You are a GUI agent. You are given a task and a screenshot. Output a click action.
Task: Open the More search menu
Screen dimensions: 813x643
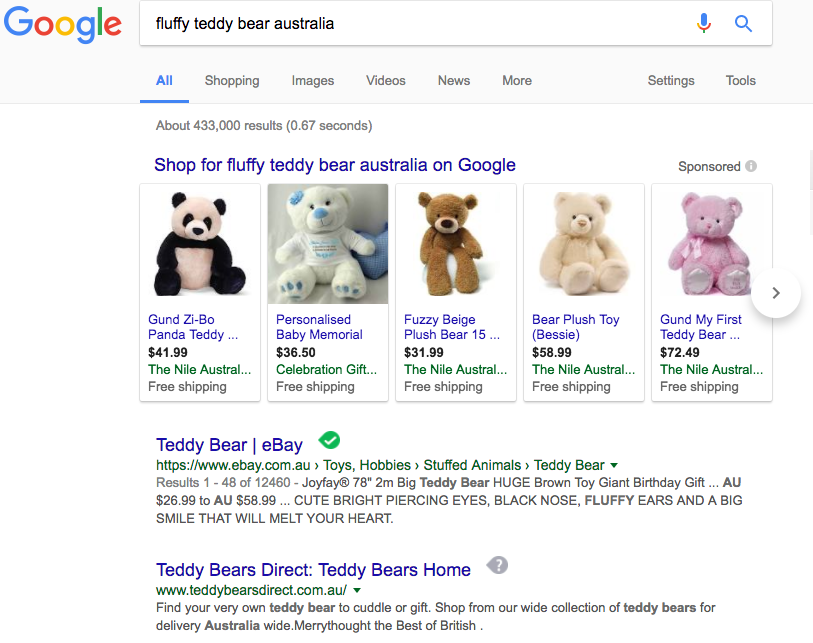pyautogui.click(x=517, y=80)
